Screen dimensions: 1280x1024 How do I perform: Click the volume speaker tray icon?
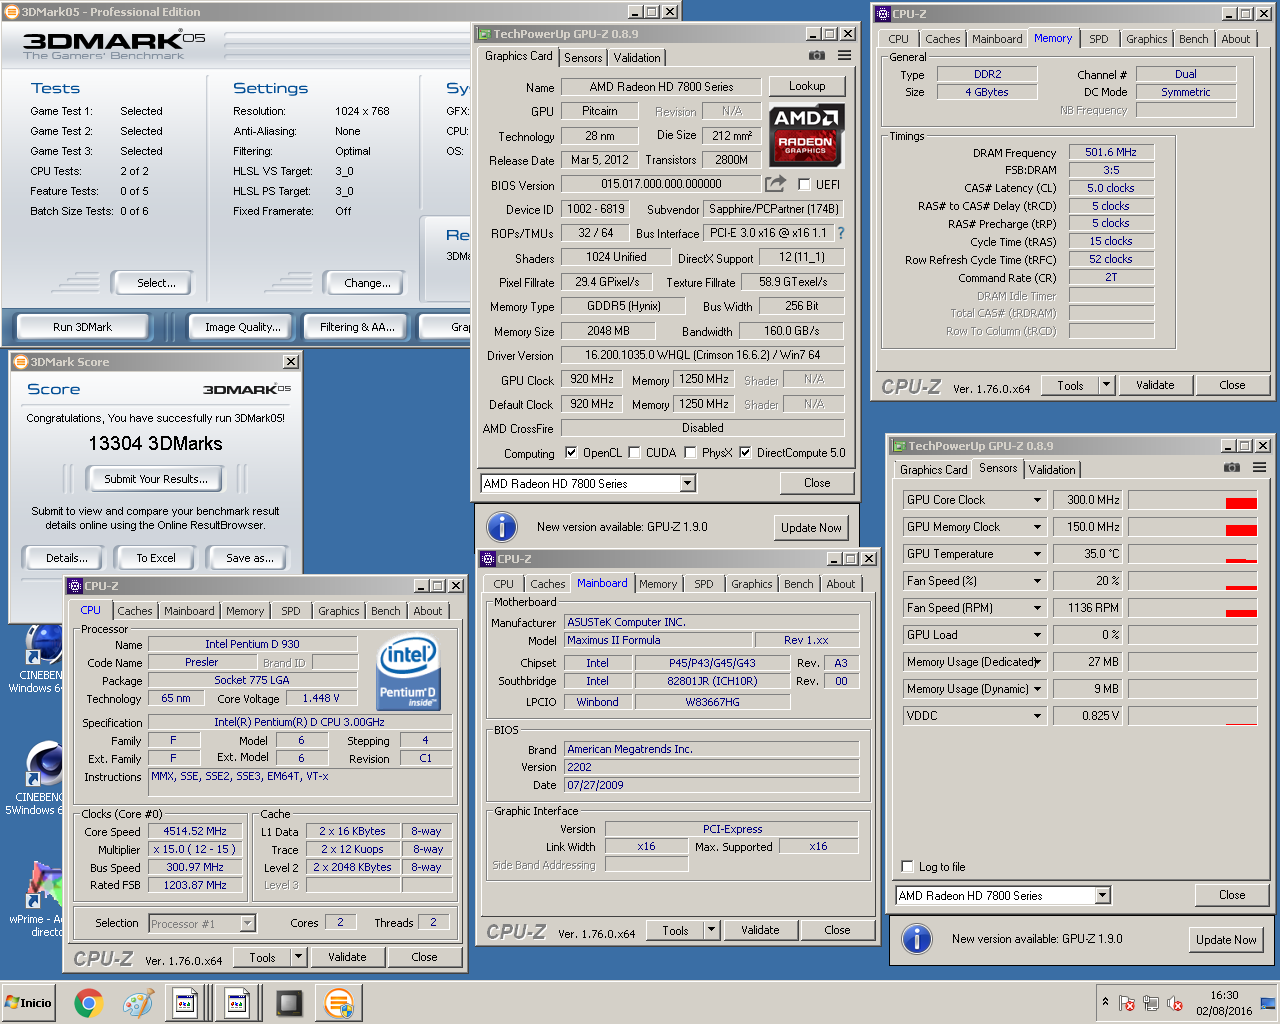1175,1003
